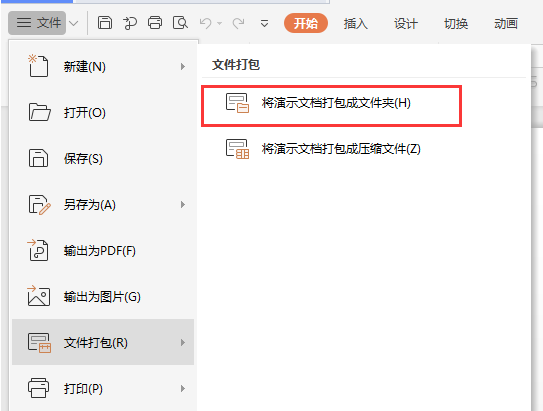Select the 开始 tab button
543x411 pixels.
pyautogui.click(x=306, y=23)
